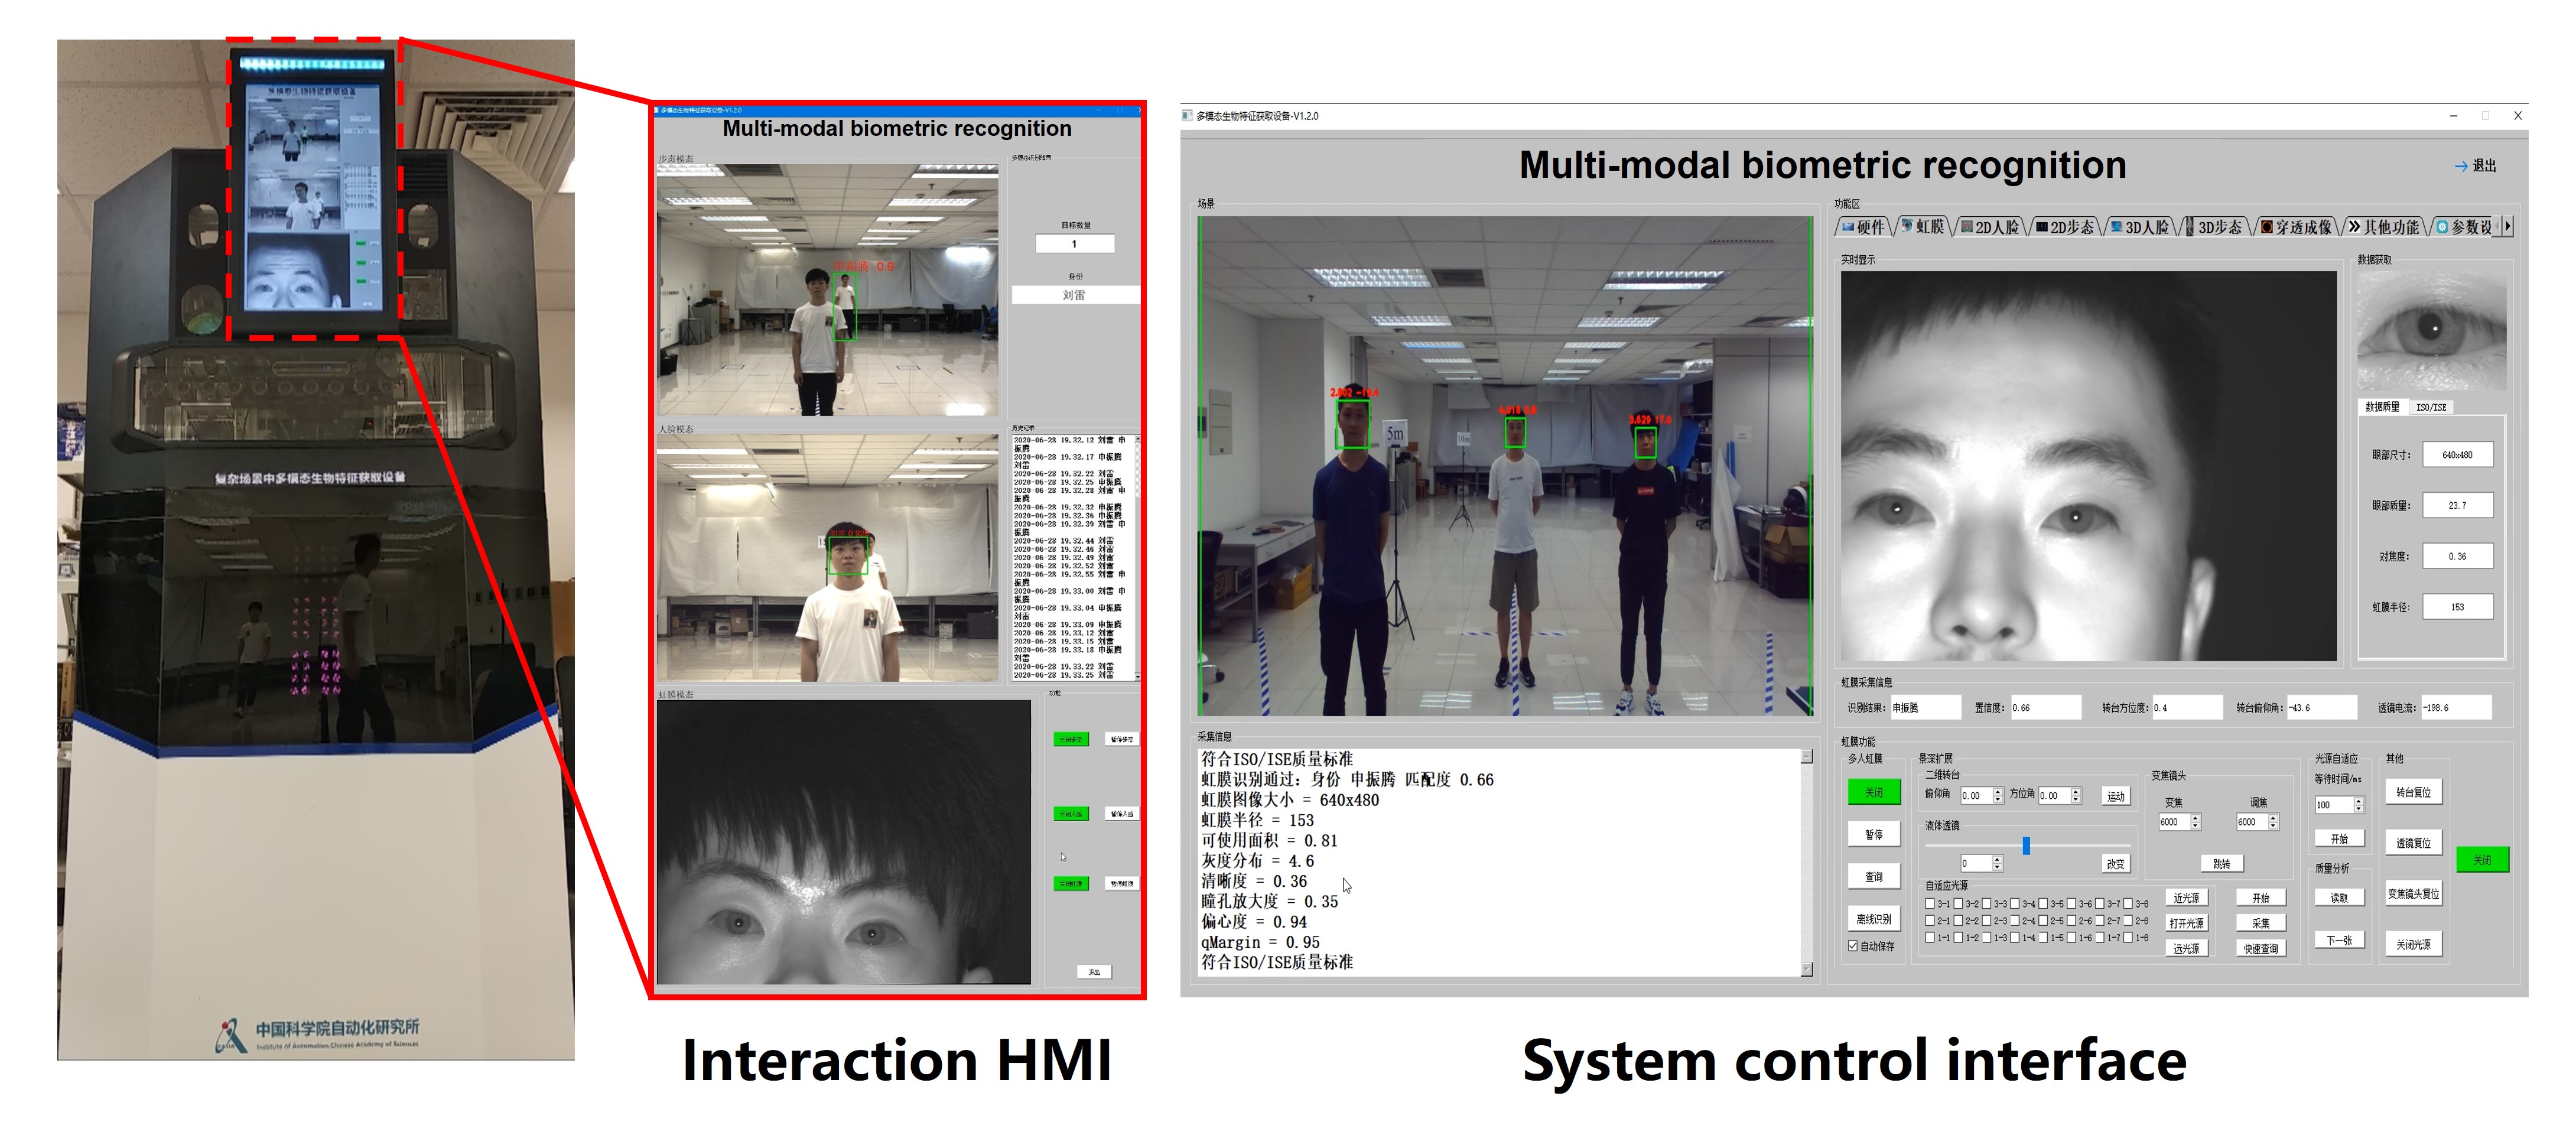Click the 转台复位 turntable reset button
This screenshot has height=1148, width=2576.
pos(2413,793)
